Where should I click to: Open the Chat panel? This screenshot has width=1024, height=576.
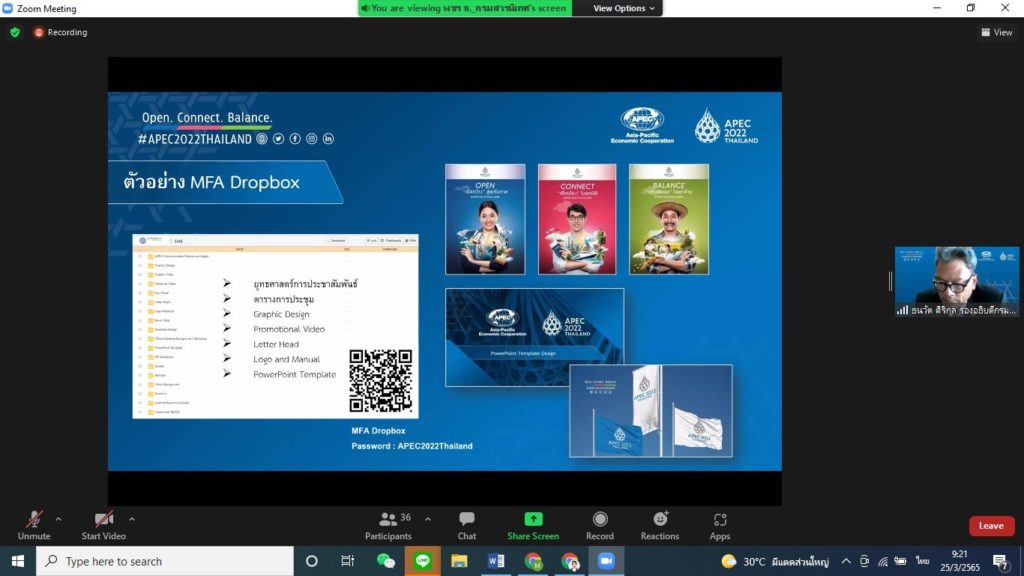coord(467,525)
